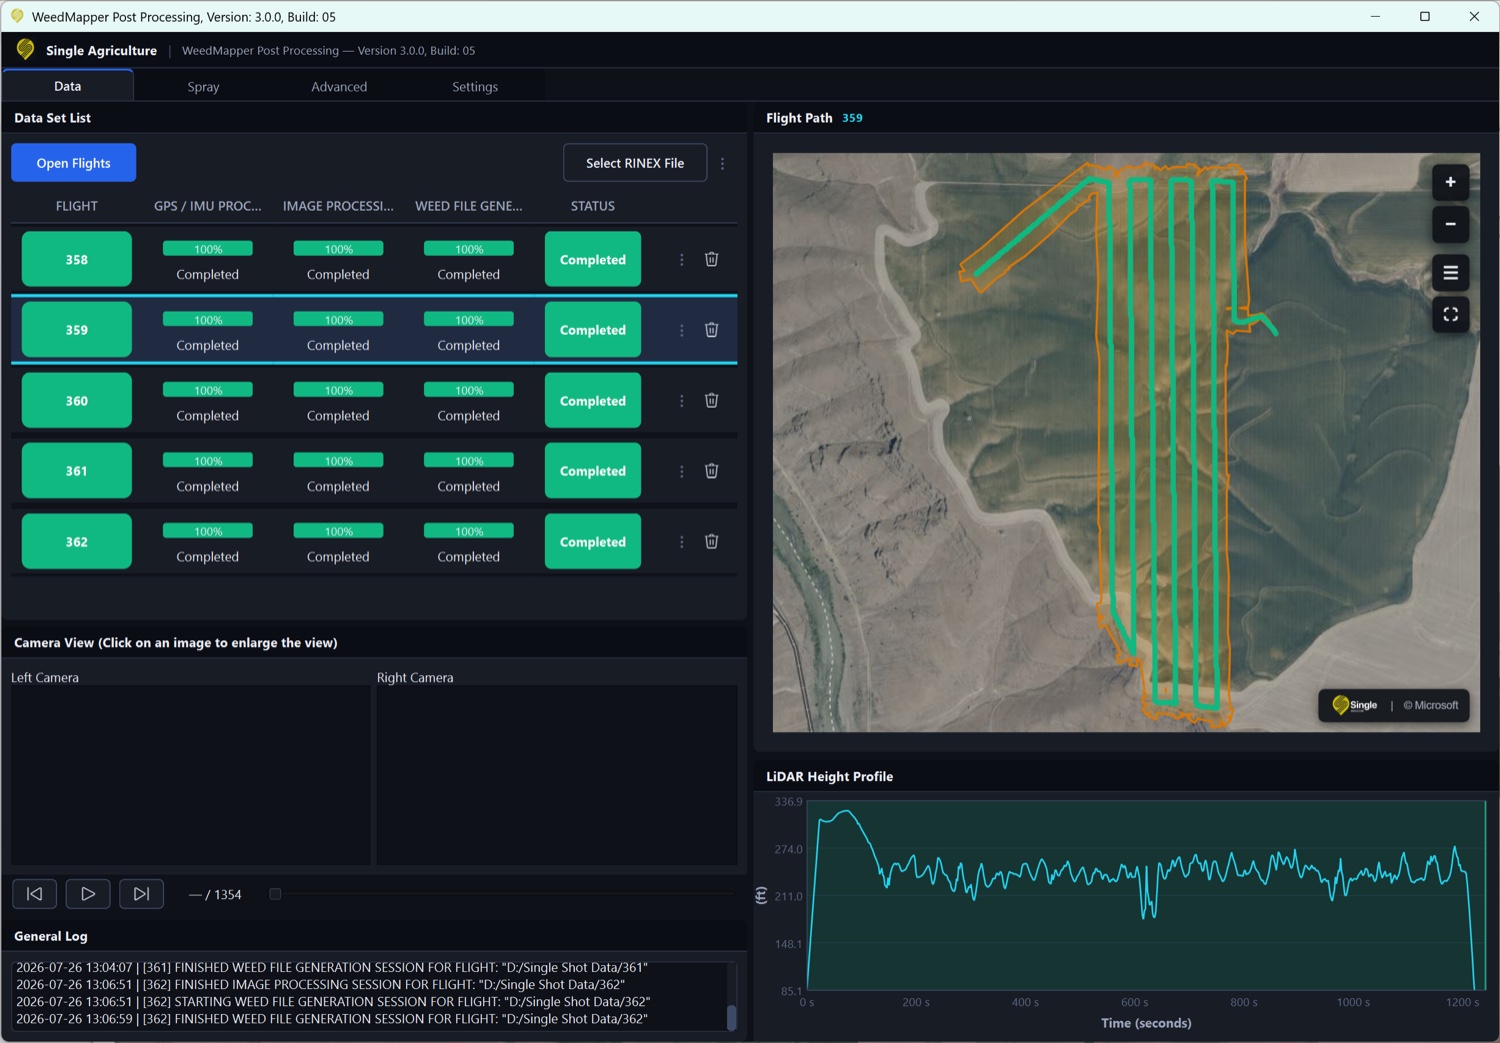Click weed file progress bar for flight 362

pos(469,531)
